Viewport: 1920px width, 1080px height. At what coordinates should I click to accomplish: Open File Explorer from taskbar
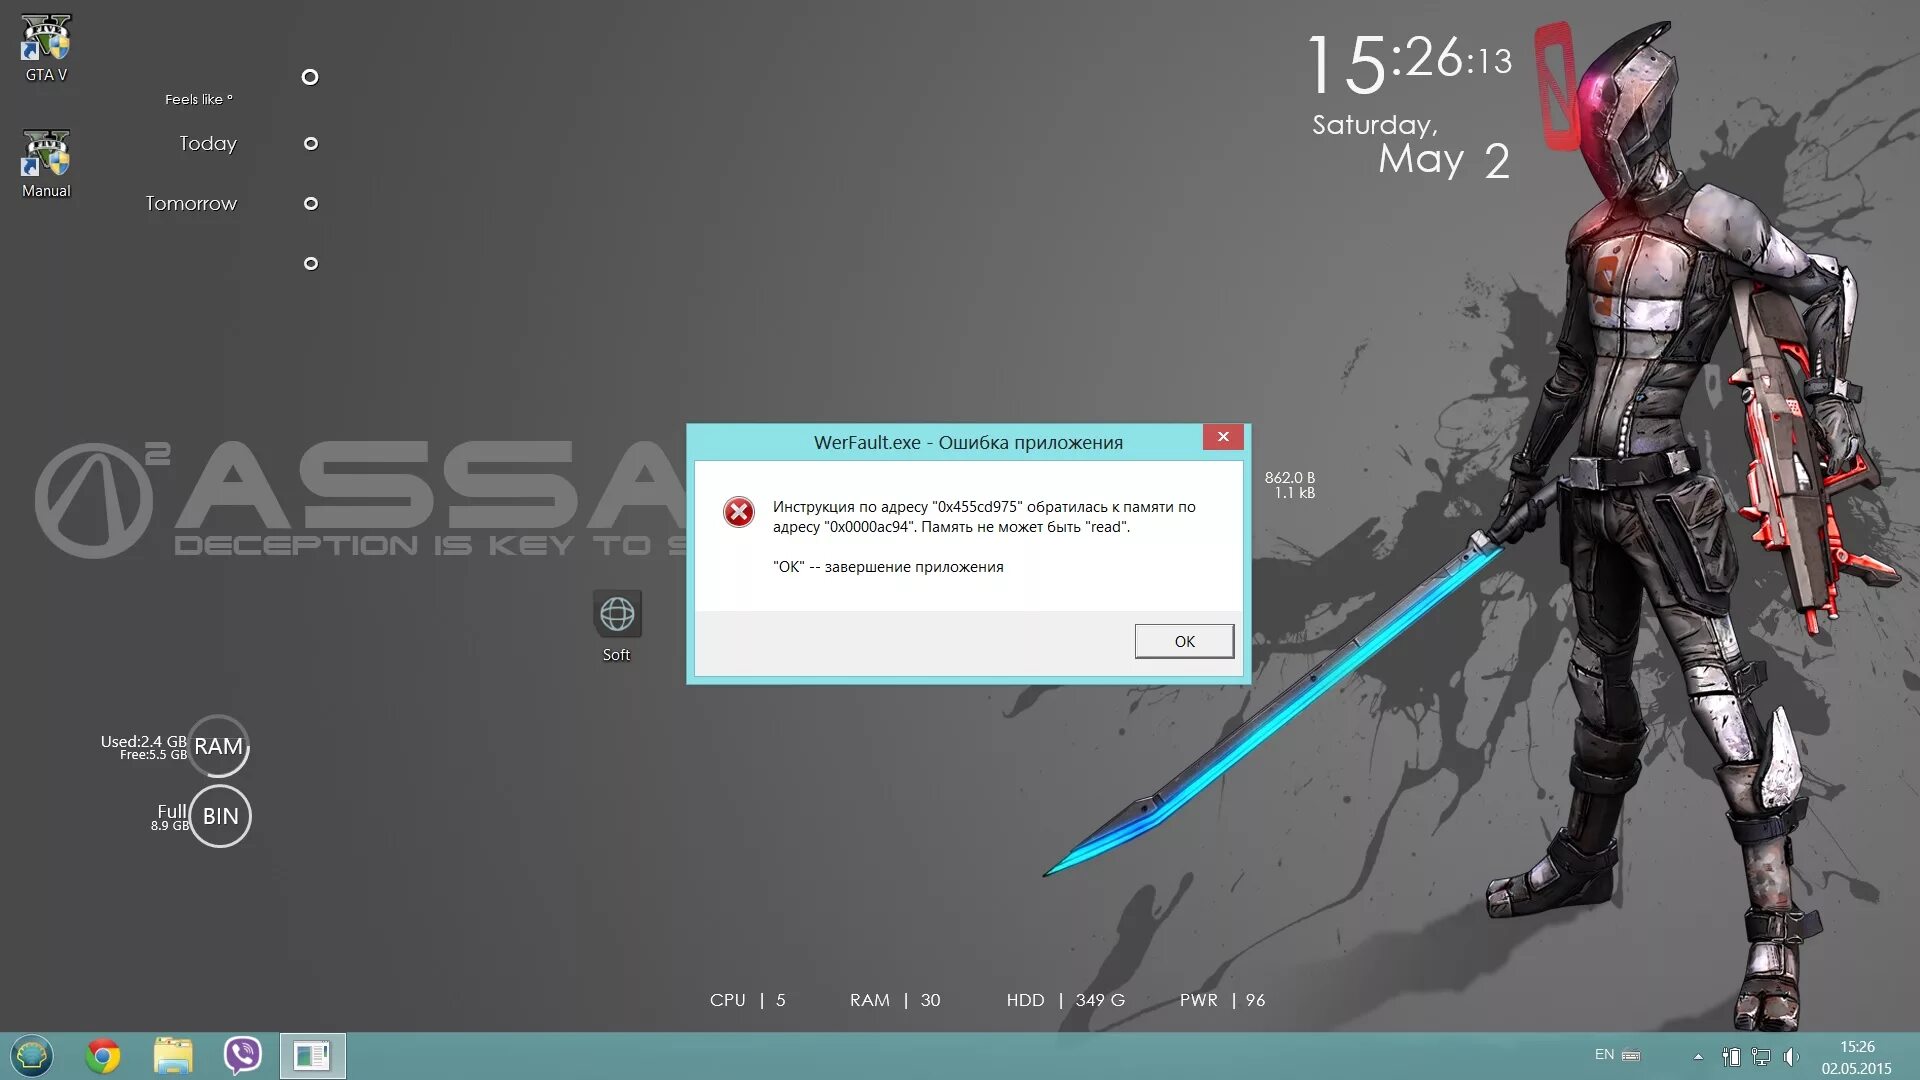click(x=173, y=1056)
